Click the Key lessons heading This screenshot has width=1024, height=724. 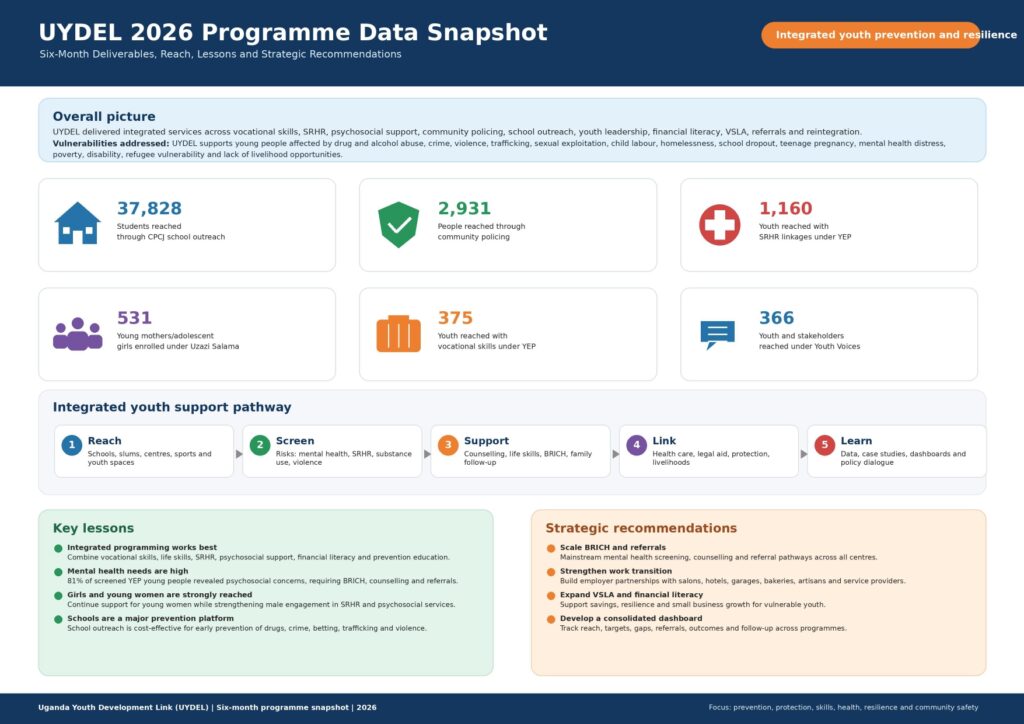pyautogui.click(x=93, y=528)
